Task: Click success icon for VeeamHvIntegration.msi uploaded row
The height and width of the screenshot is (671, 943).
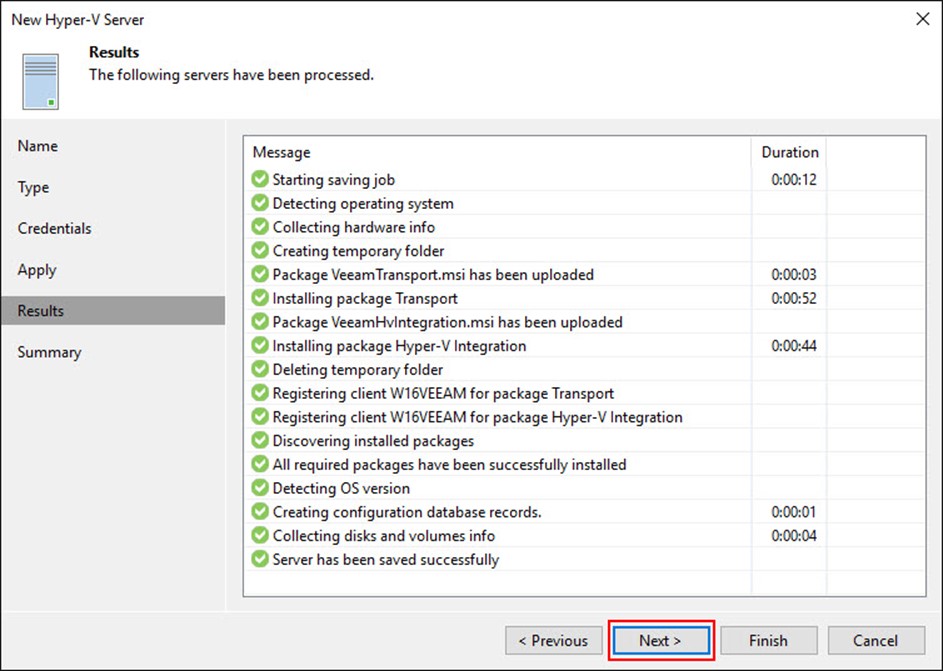Action: click(260, 322)
